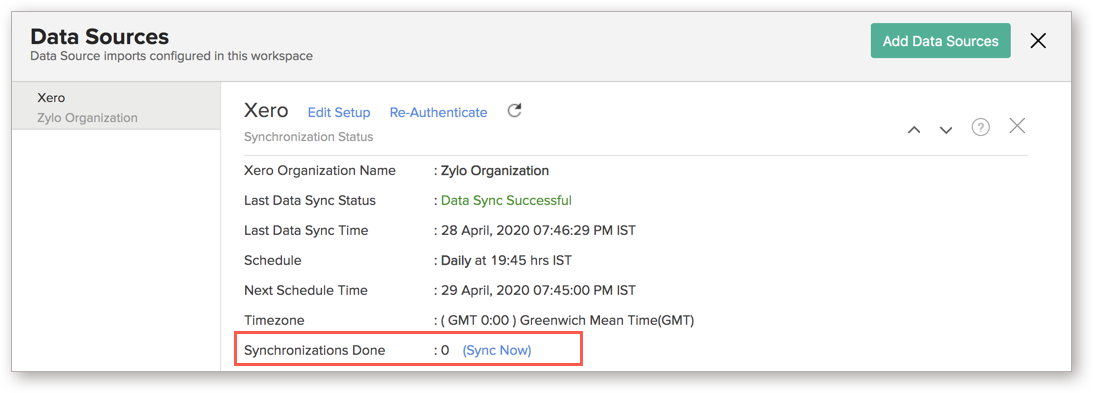Click the 'Synchronizations Done' label

click(314, 350)
